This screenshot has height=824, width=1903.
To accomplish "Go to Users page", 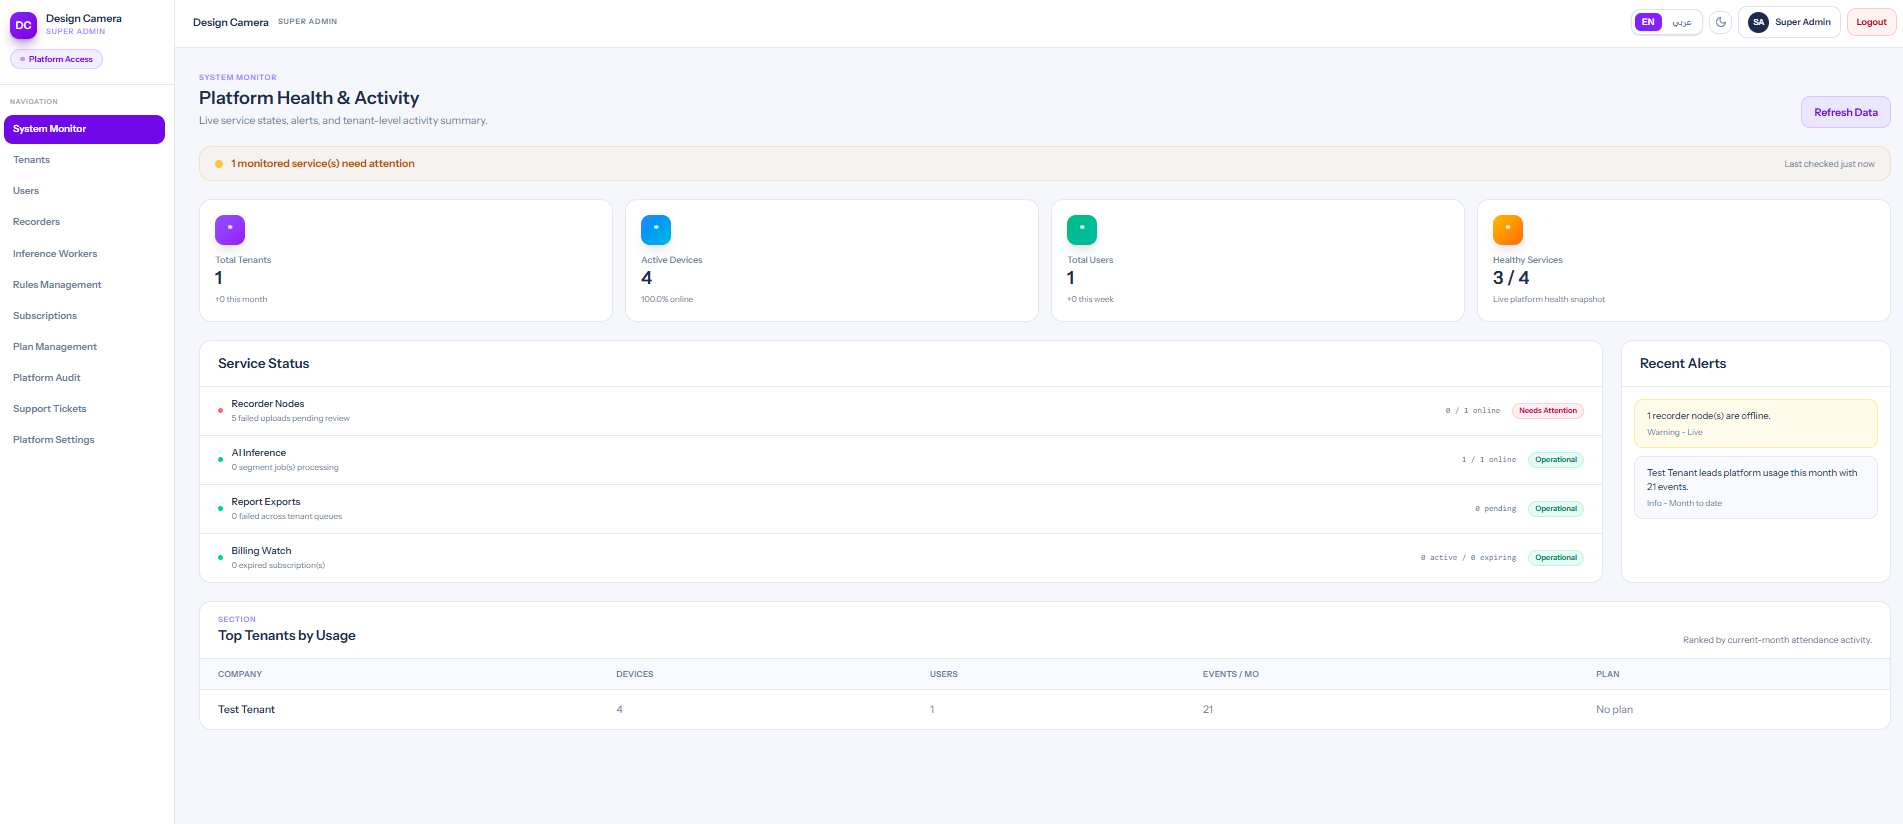I will (84, 191).
